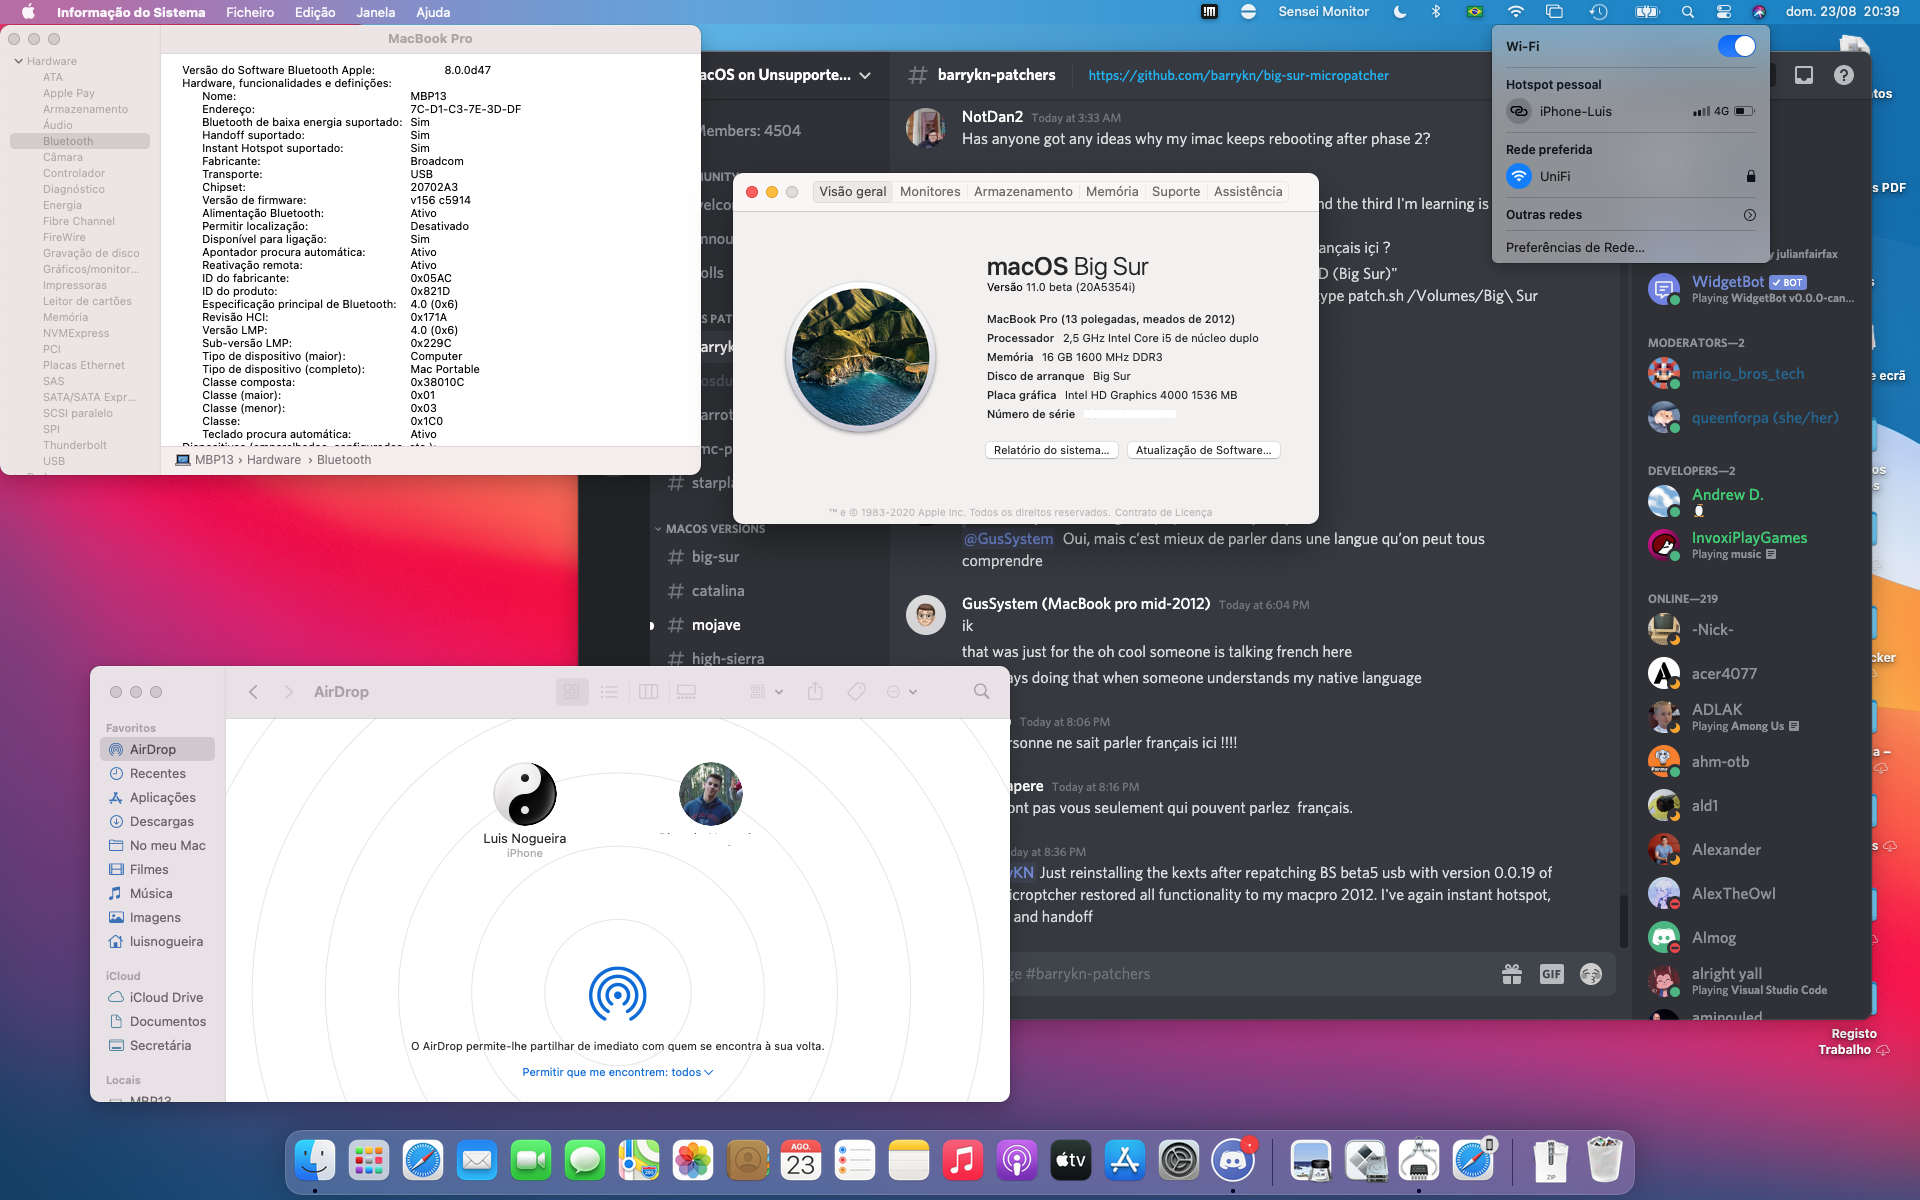
Task: Click the Relatório do sistema button
Action: coord(1051,450)
